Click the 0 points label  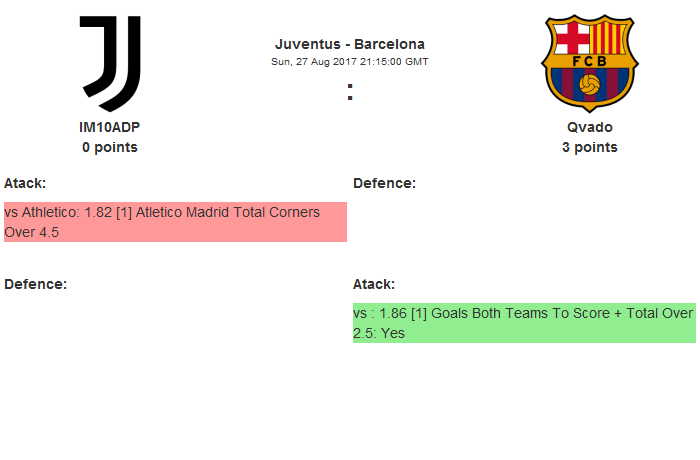point(110,147)
